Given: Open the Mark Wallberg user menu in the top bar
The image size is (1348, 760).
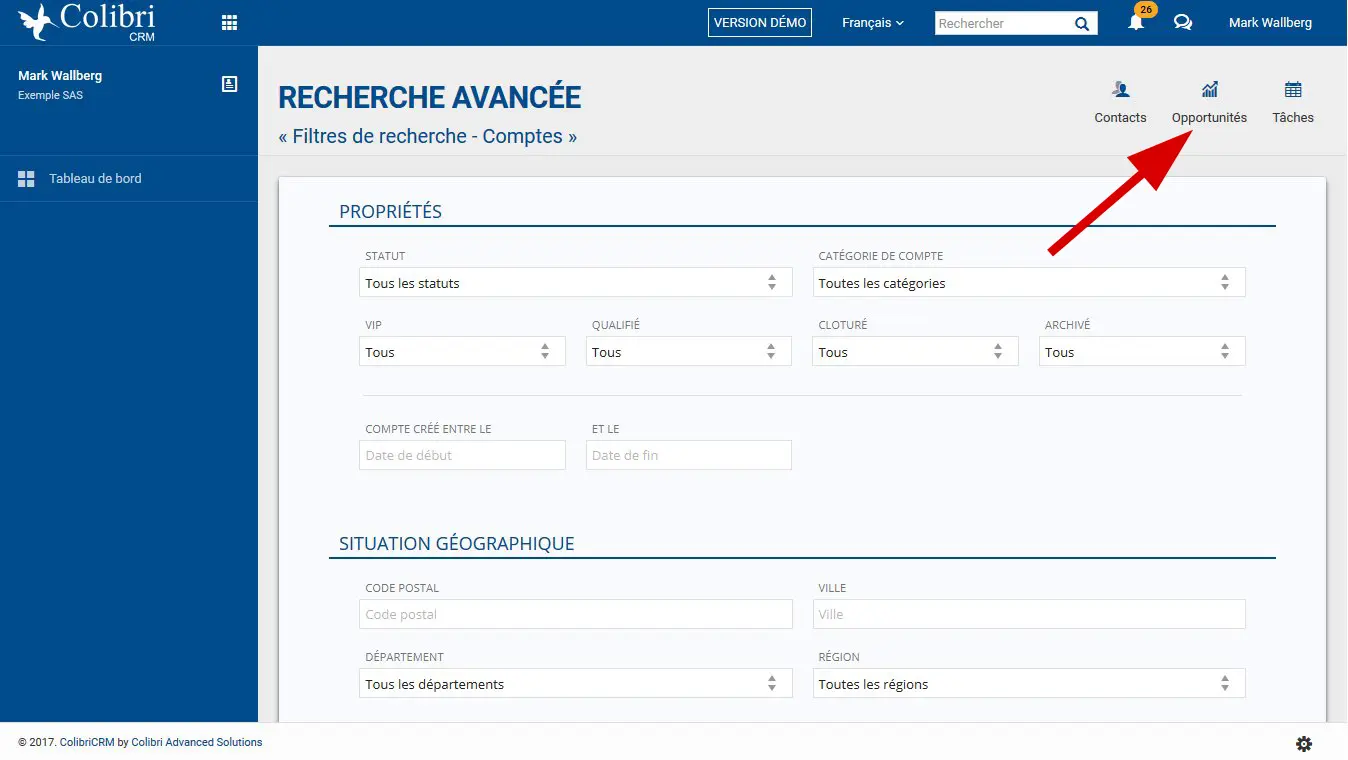Looking at the screenshot, I should [1270, 23].
